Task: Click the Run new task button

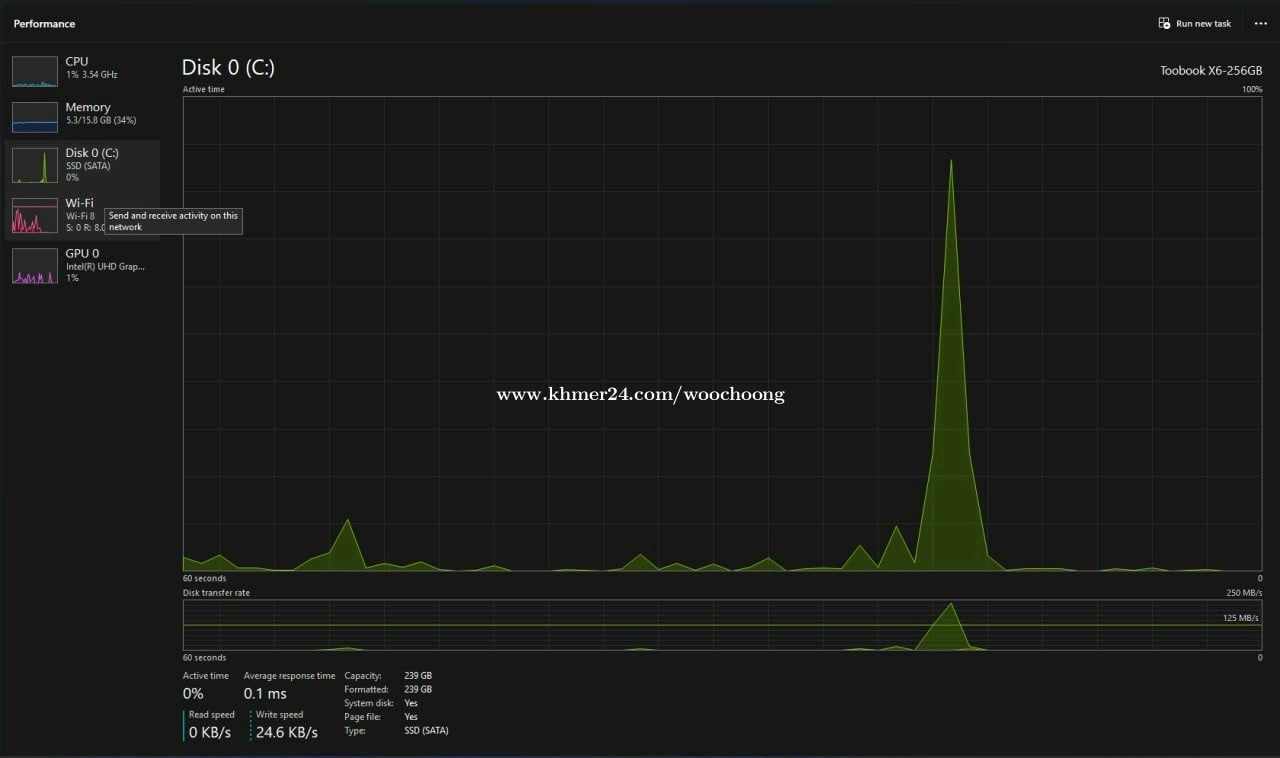Action: click(x=1194, y=23)
